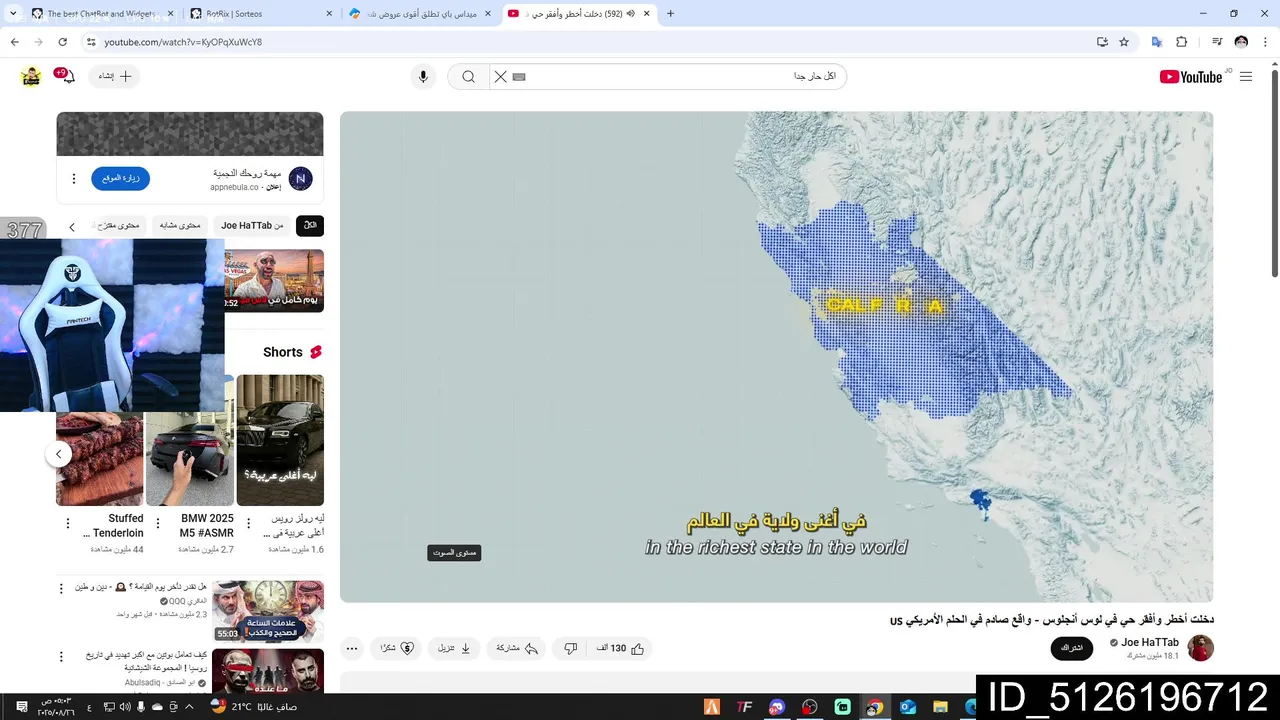1280x720 pixels.
Task: Dislike the video with the thumbs-down icon
Action: [x=570, y=648]
